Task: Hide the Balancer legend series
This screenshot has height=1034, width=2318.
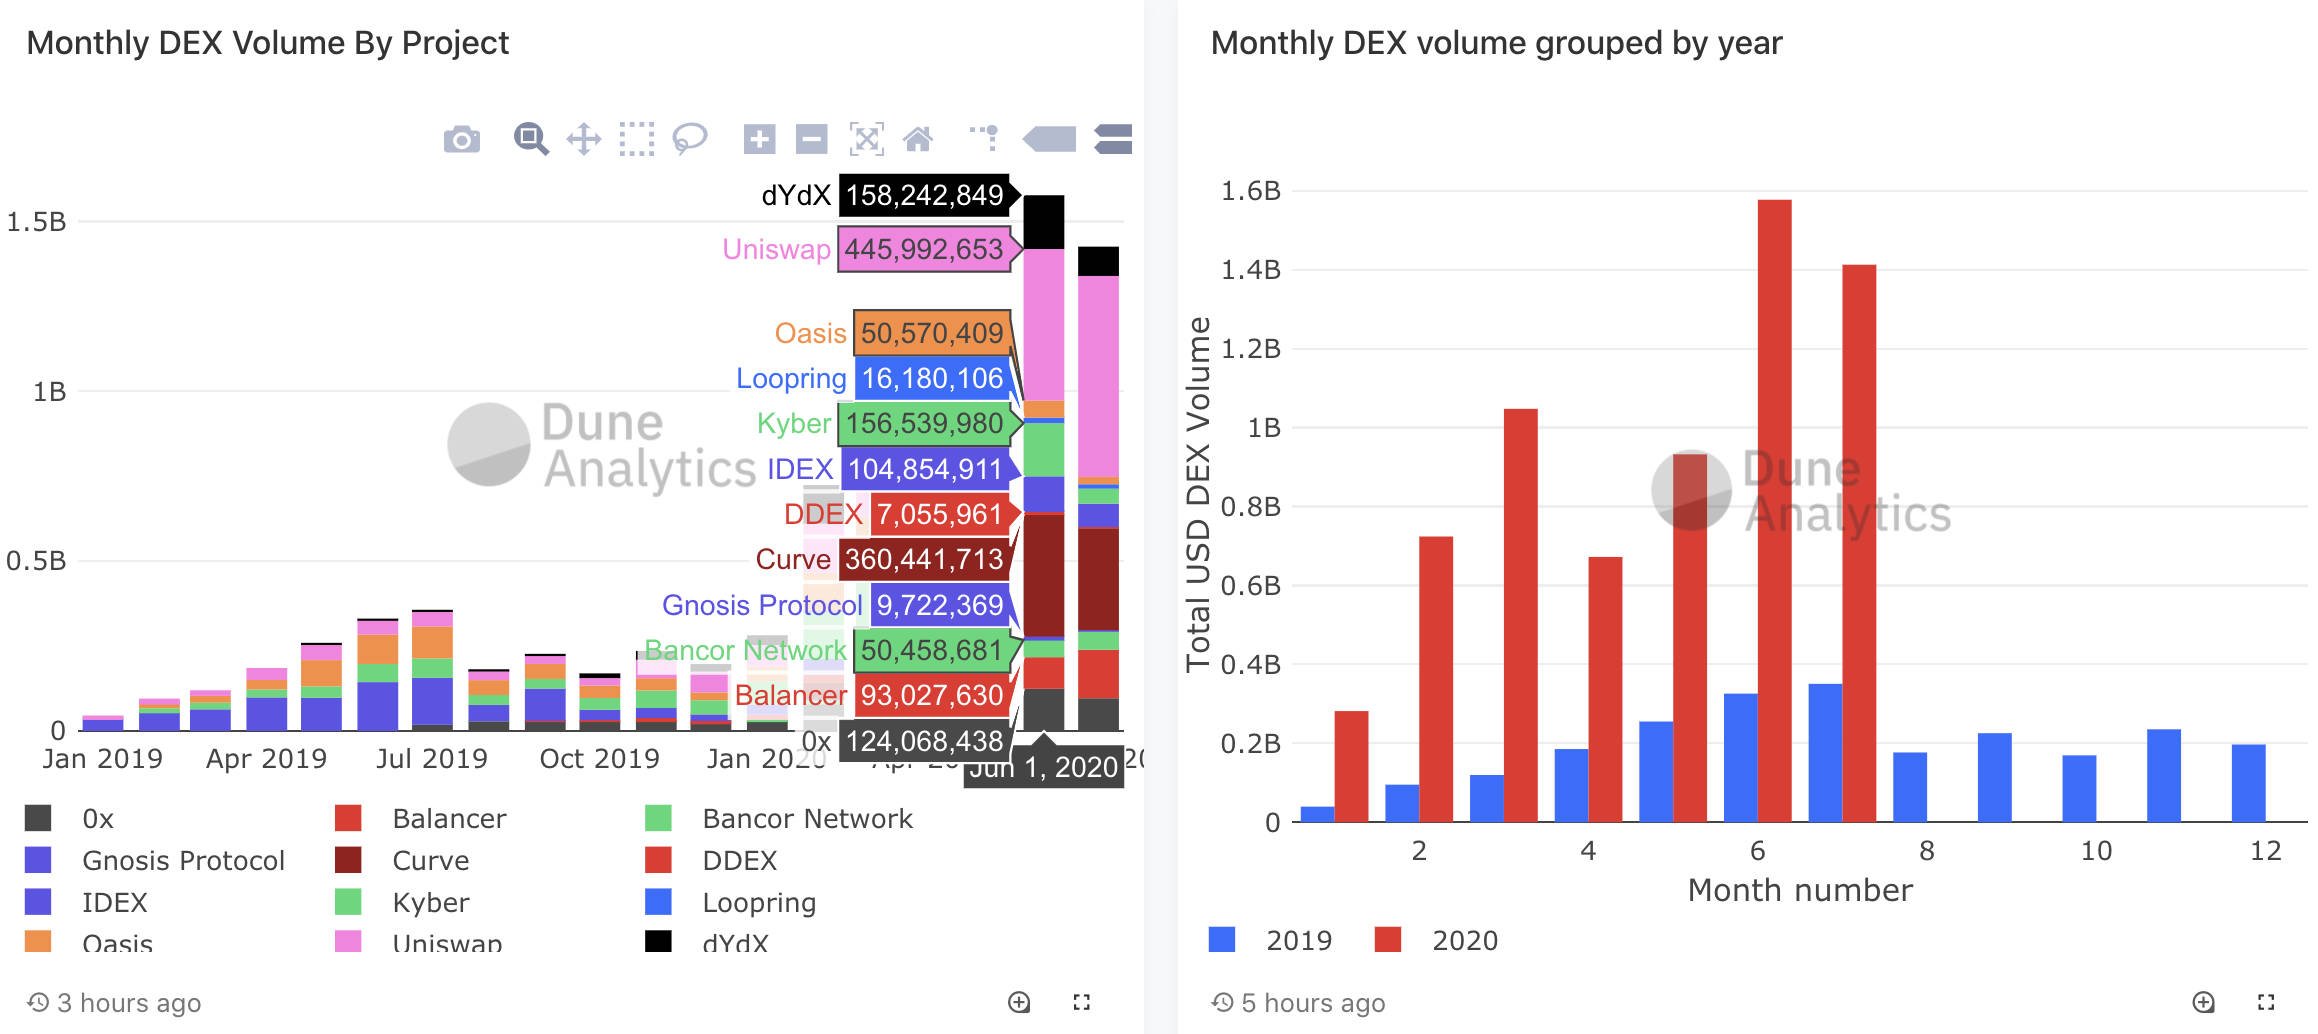Action: click(421, 818)
